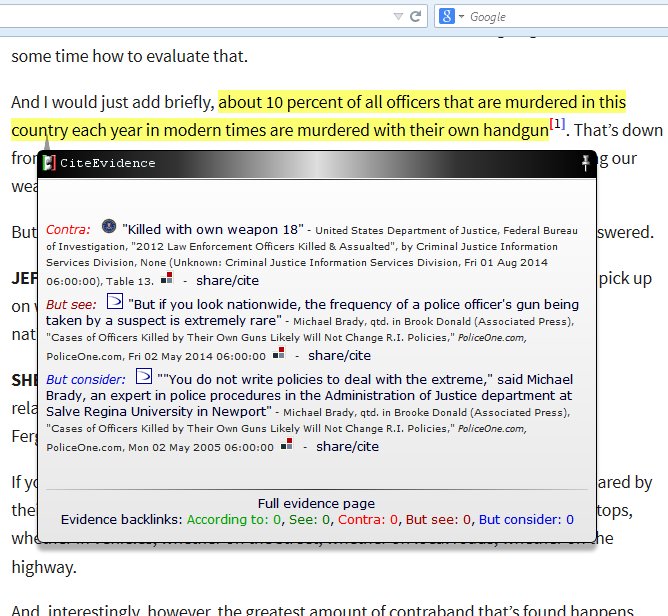Click the CiteEvidence logo icon in the popup header
The image size is (668, 616).
pos(49,163)
